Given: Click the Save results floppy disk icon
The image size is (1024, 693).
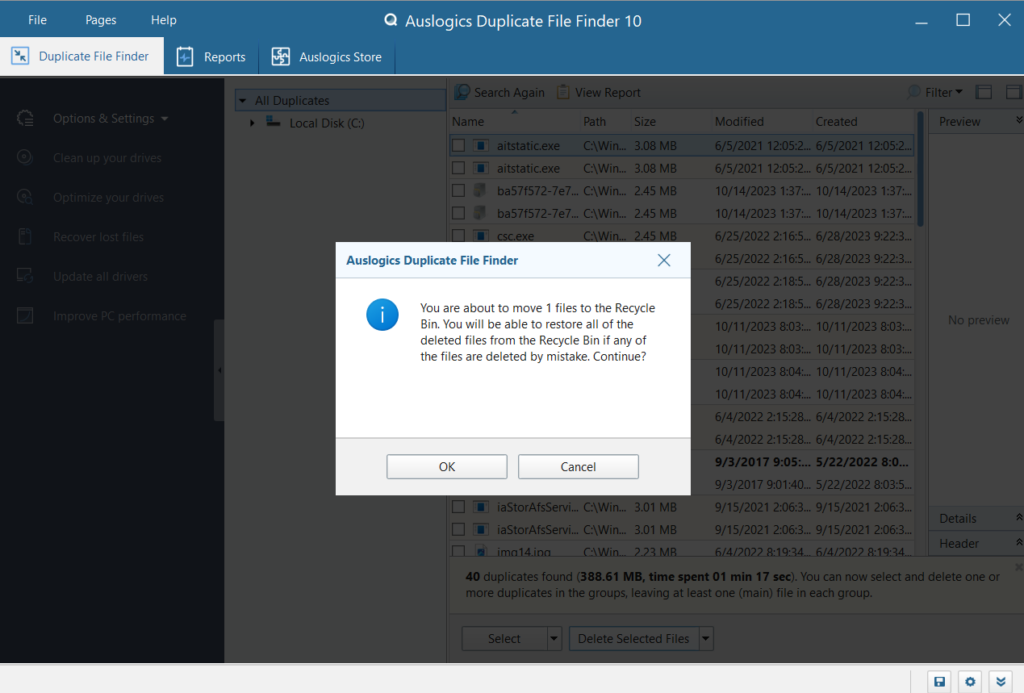Looking at the screenshot, I should 939,681.
